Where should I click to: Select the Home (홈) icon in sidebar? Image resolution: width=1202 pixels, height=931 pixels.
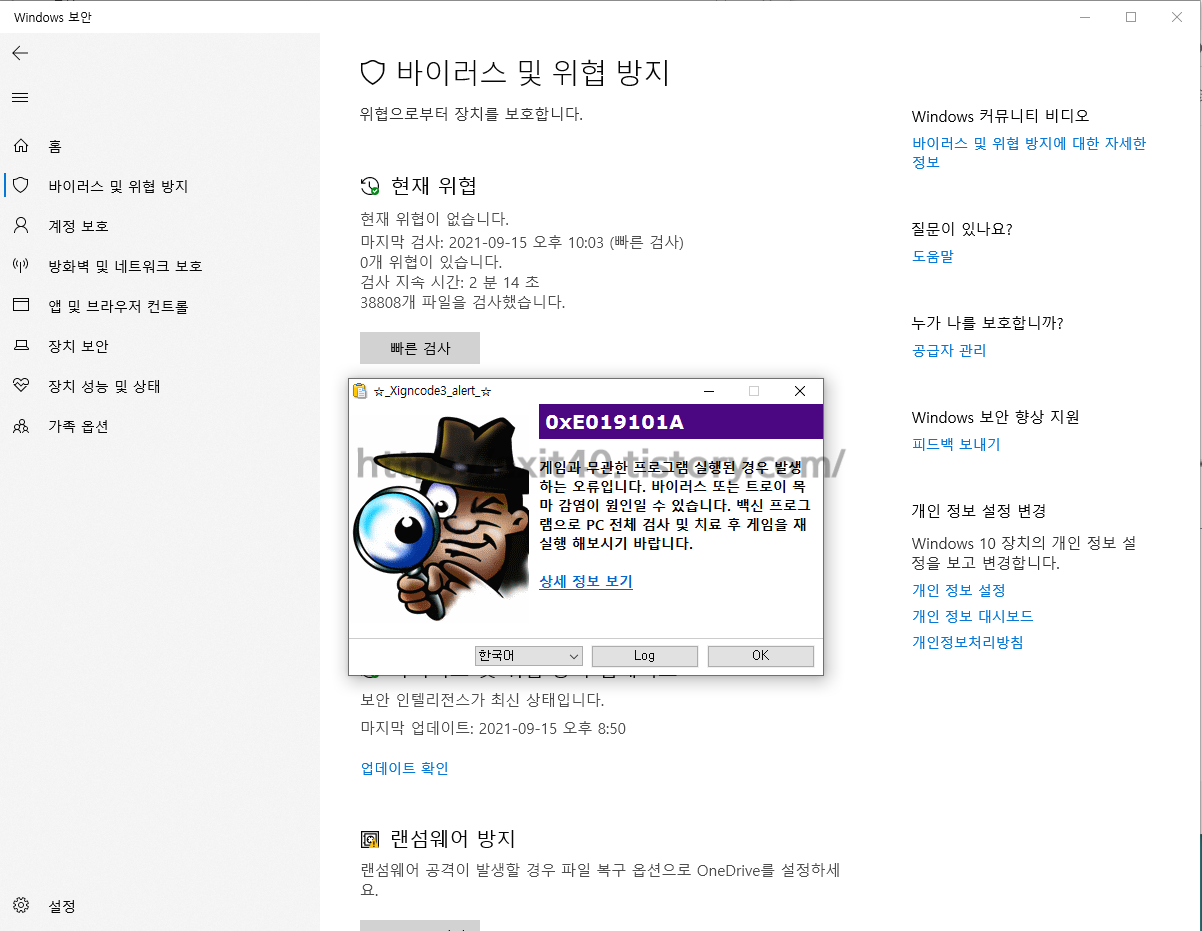(x=21, y=146)
